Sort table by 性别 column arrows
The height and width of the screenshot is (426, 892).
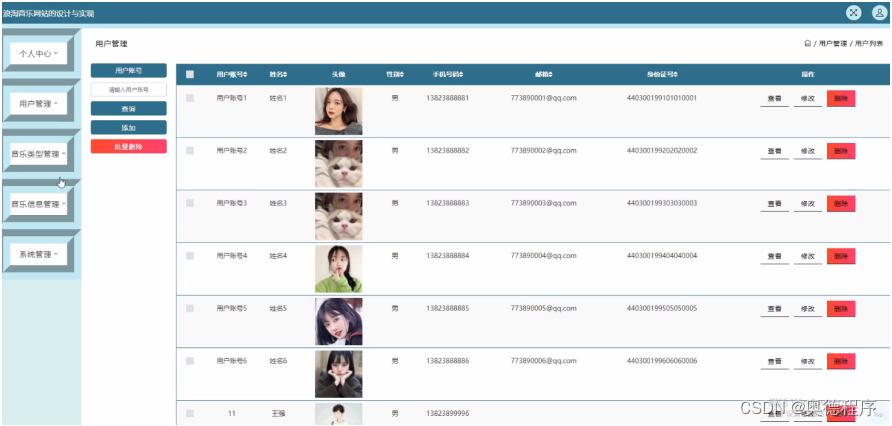[402, 75]
